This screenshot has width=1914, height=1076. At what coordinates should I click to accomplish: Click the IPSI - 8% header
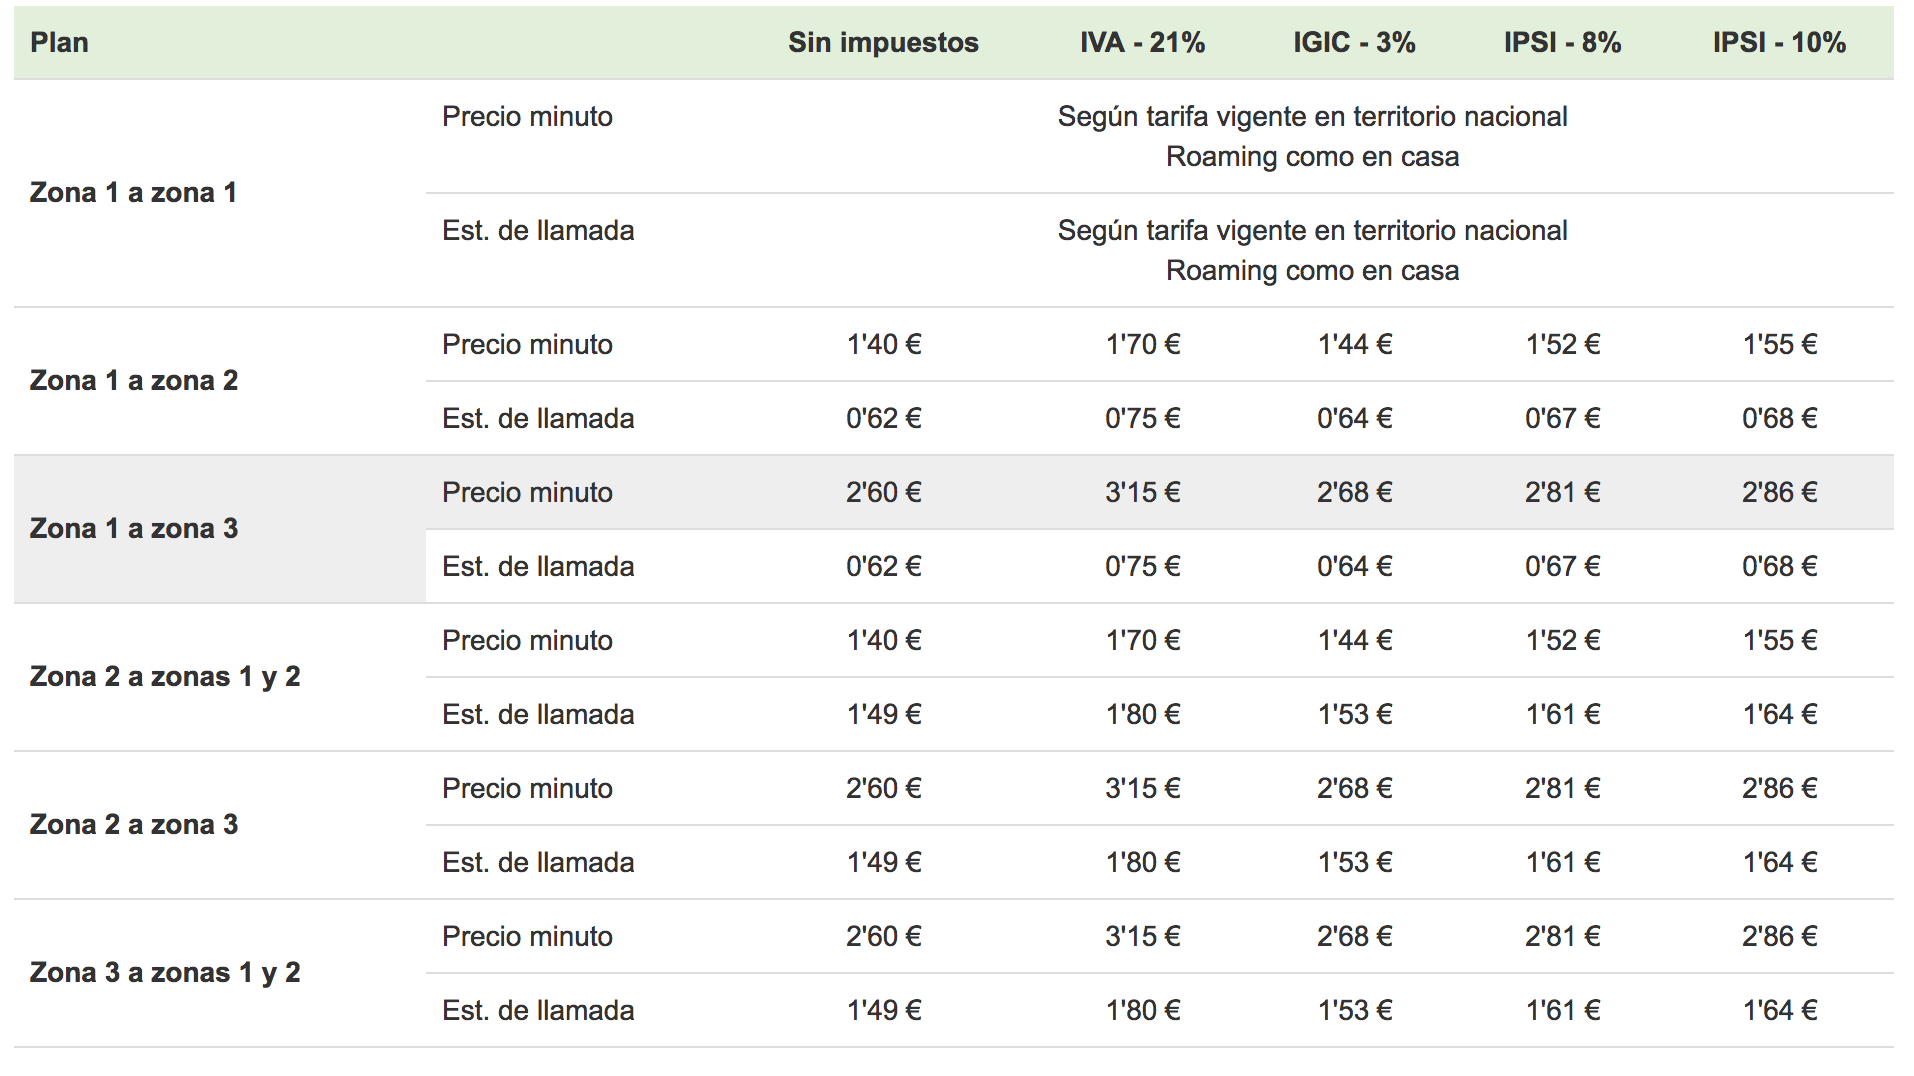1562,43
